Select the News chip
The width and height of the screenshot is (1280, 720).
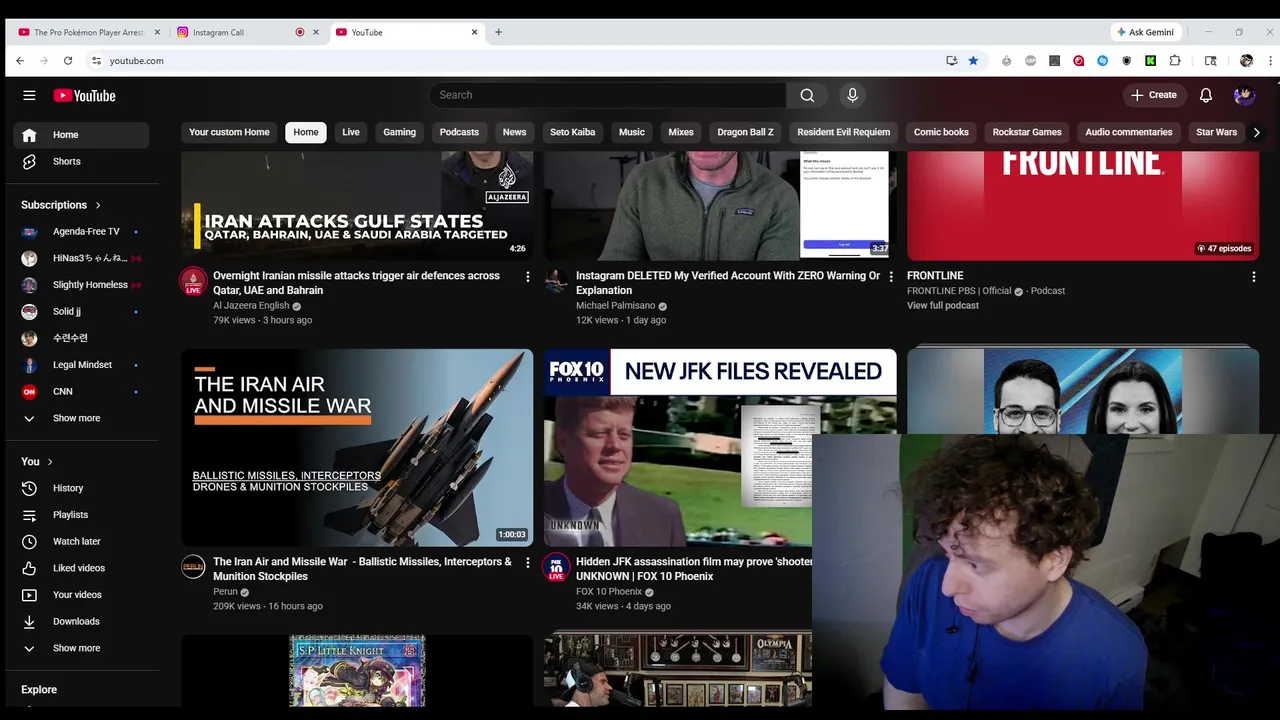514,132
